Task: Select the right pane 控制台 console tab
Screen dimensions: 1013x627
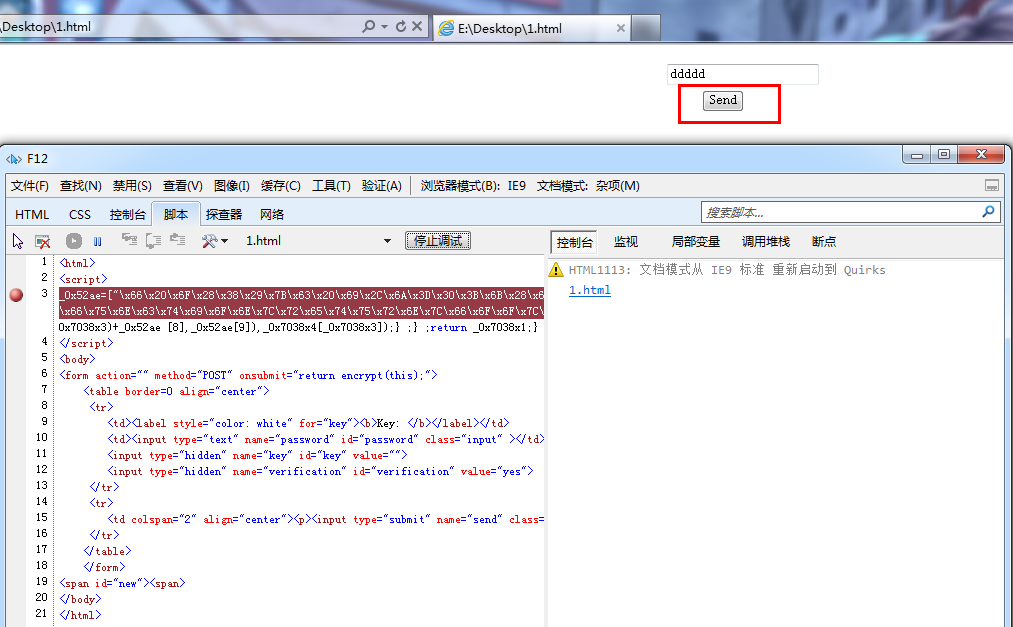Action: 574,242
